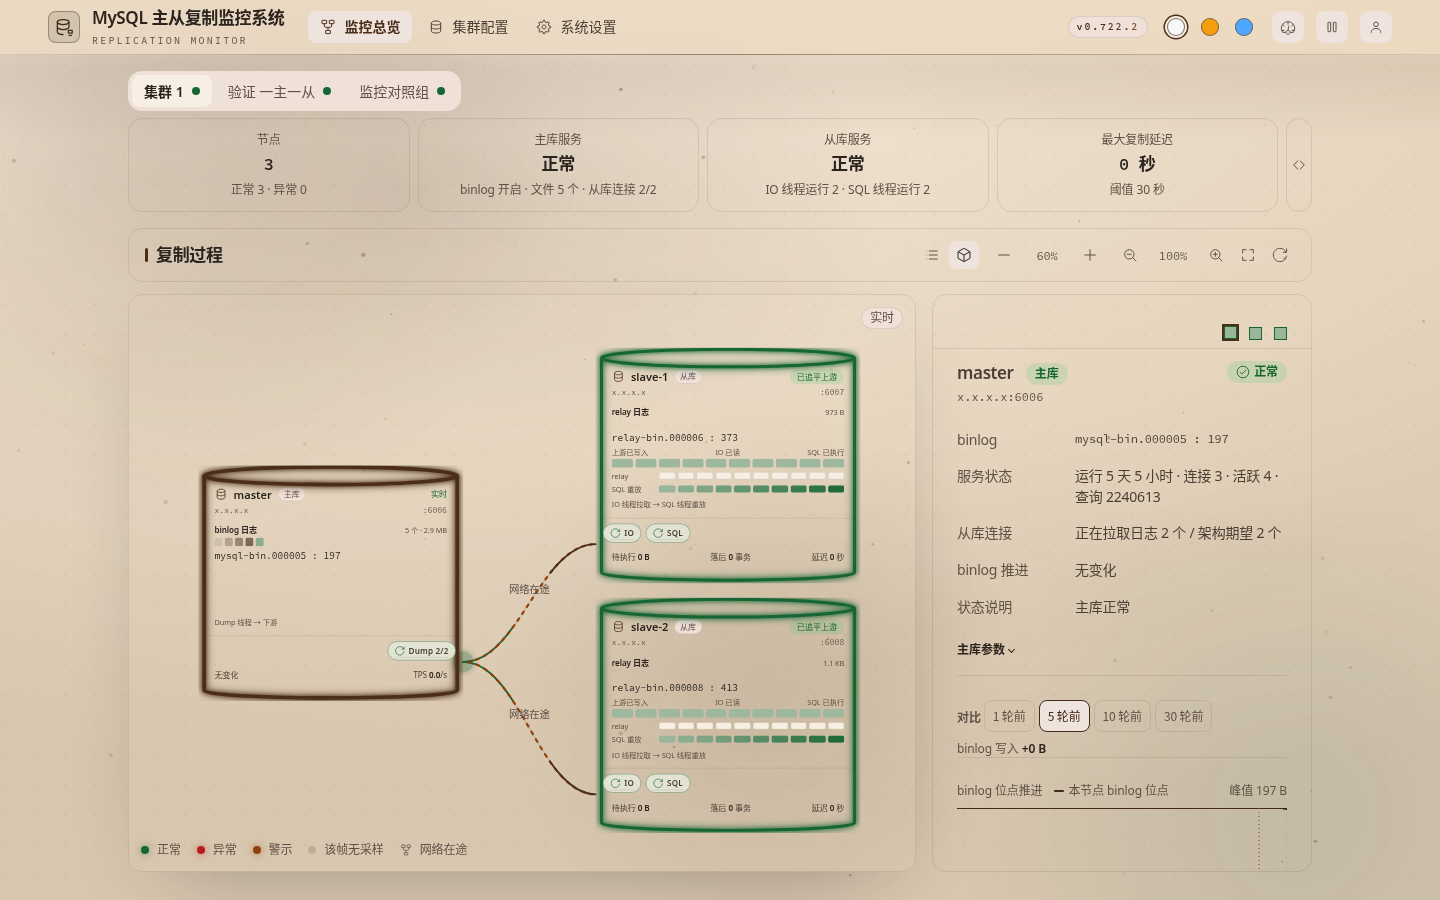Compare with 5 轮前
This screenshot has height=900, width=1440.
1064,716
